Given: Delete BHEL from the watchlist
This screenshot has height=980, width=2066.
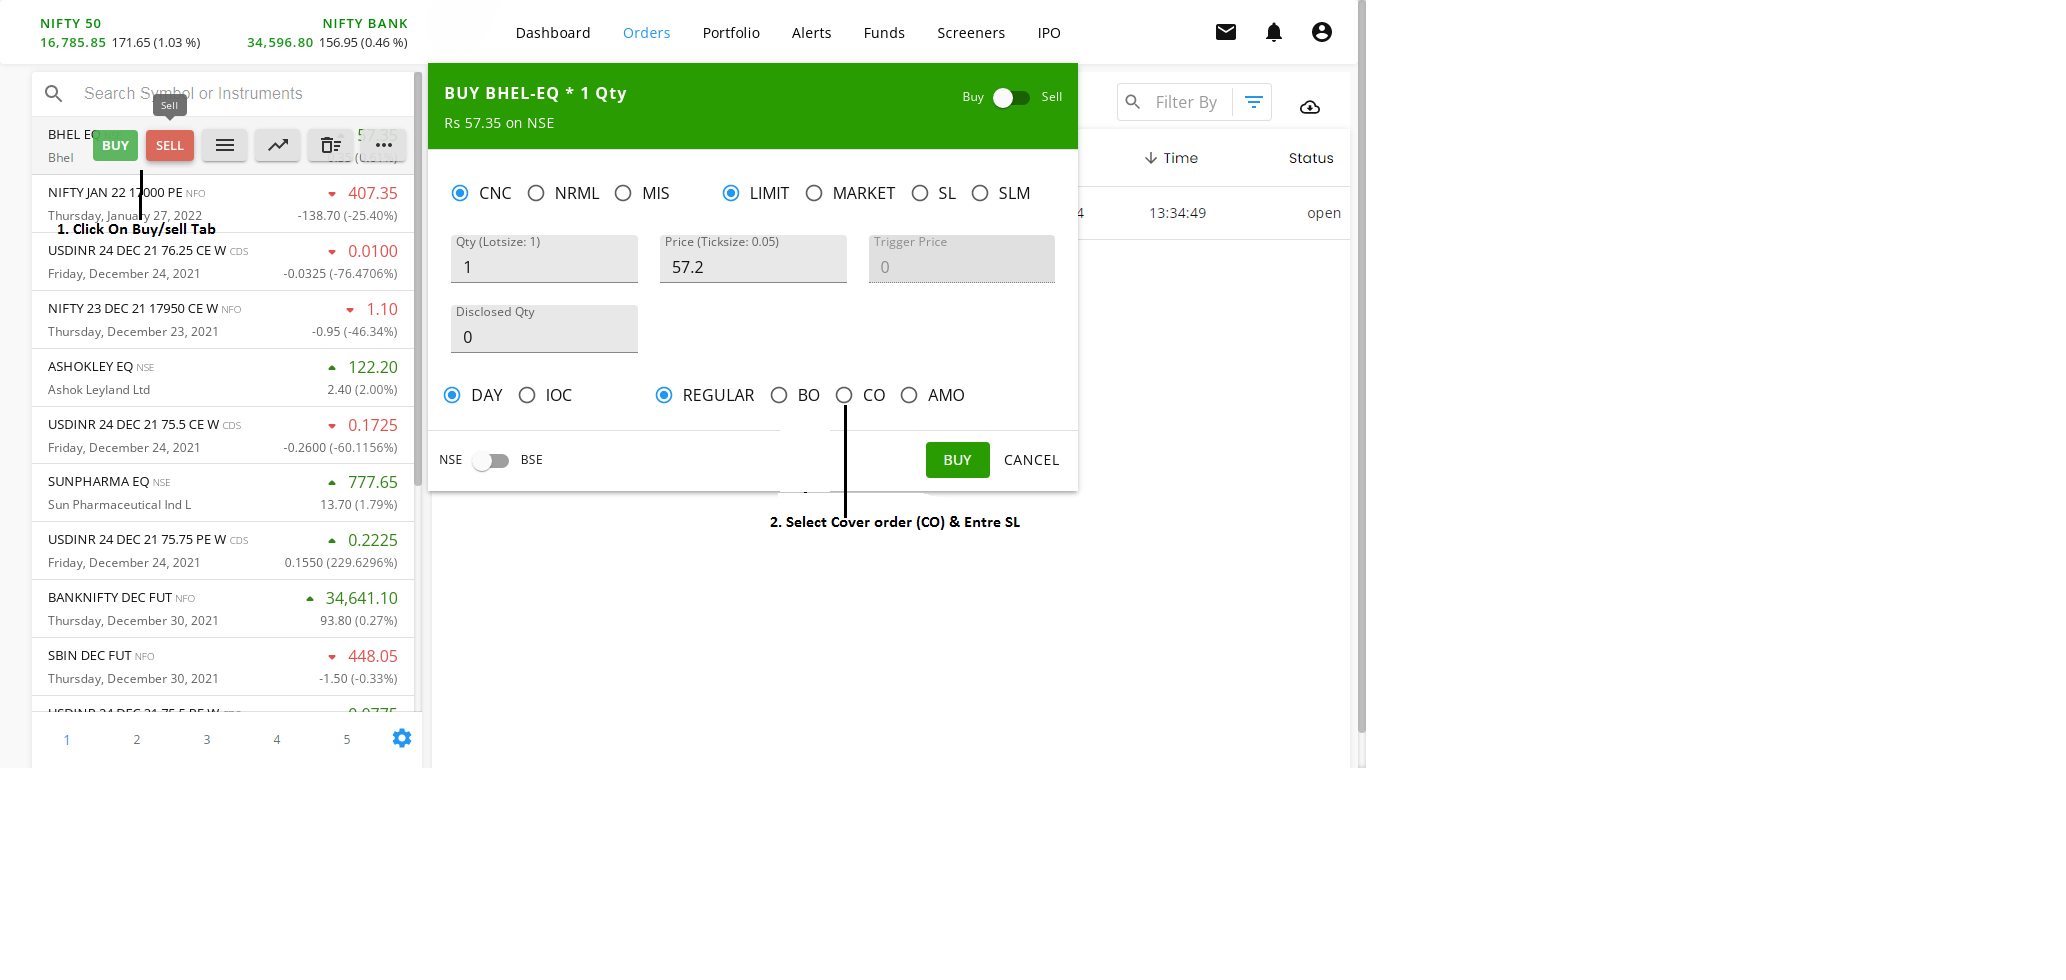Looking at the screenshot, I should click(330, 145).
